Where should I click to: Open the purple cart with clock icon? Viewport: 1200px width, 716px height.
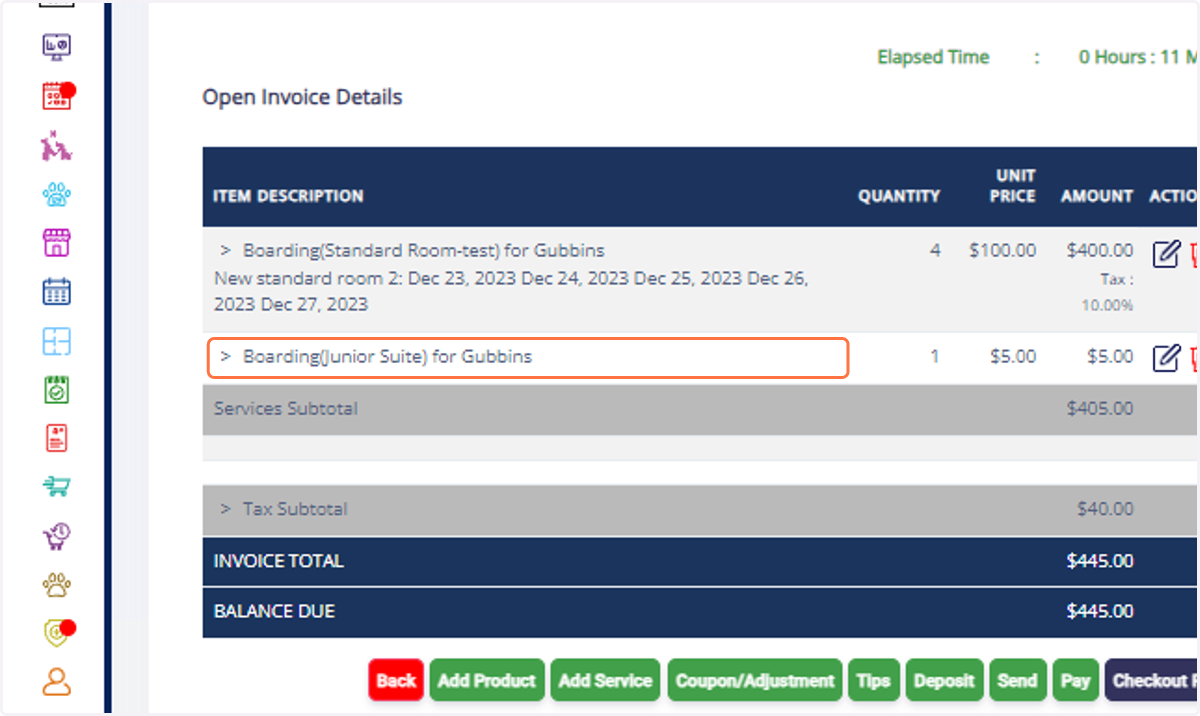point(57,536)
